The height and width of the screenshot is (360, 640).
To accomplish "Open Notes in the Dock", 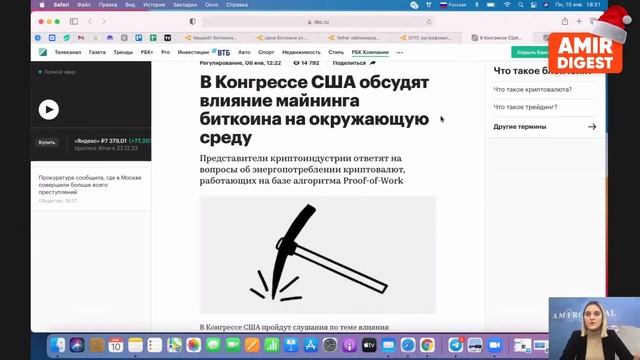I will [x=136, y=345].
